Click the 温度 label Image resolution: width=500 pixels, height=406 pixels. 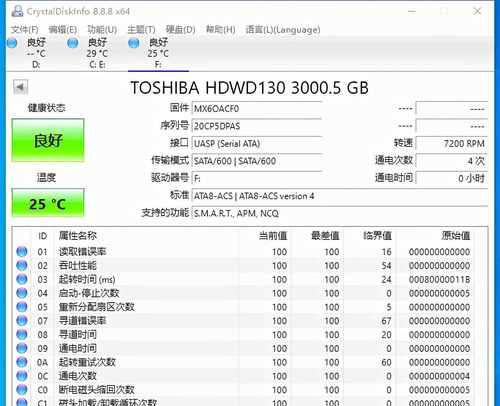46,178
